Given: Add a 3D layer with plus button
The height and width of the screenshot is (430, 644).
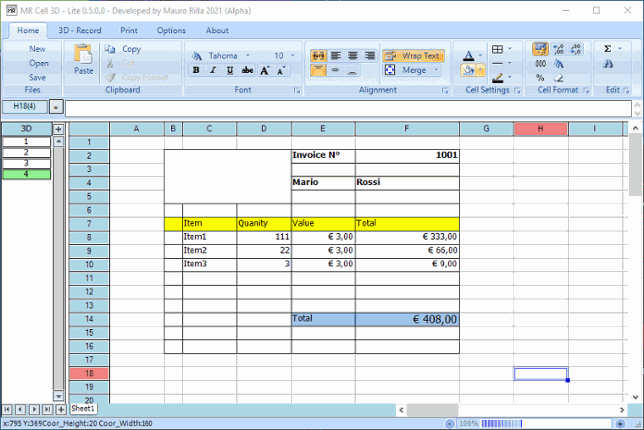Looking at the screenshot, I should point(58,129).
